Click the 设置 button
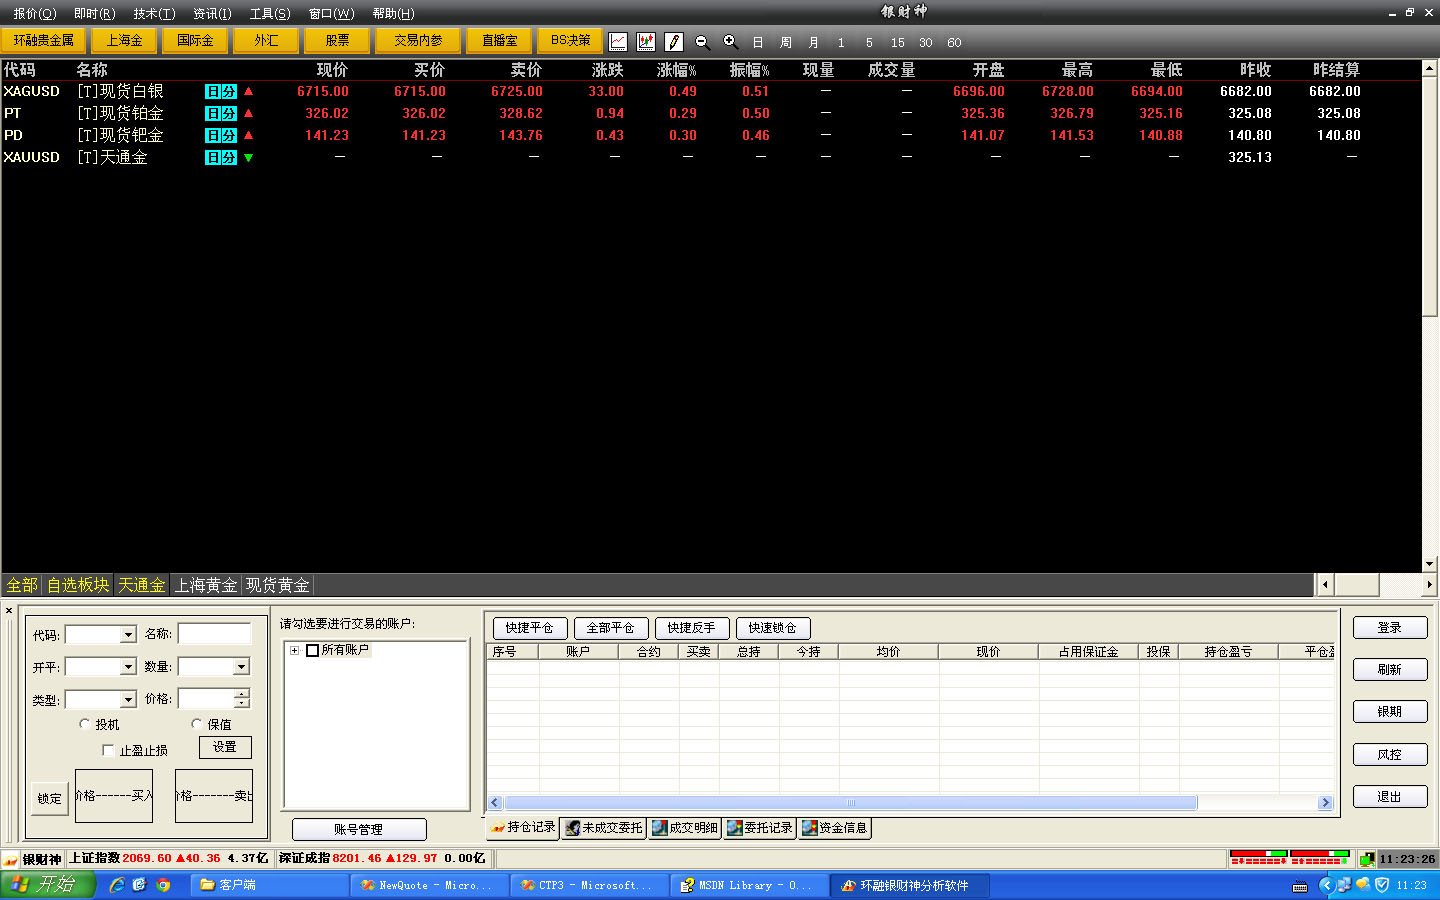 [x=225, y=747]
